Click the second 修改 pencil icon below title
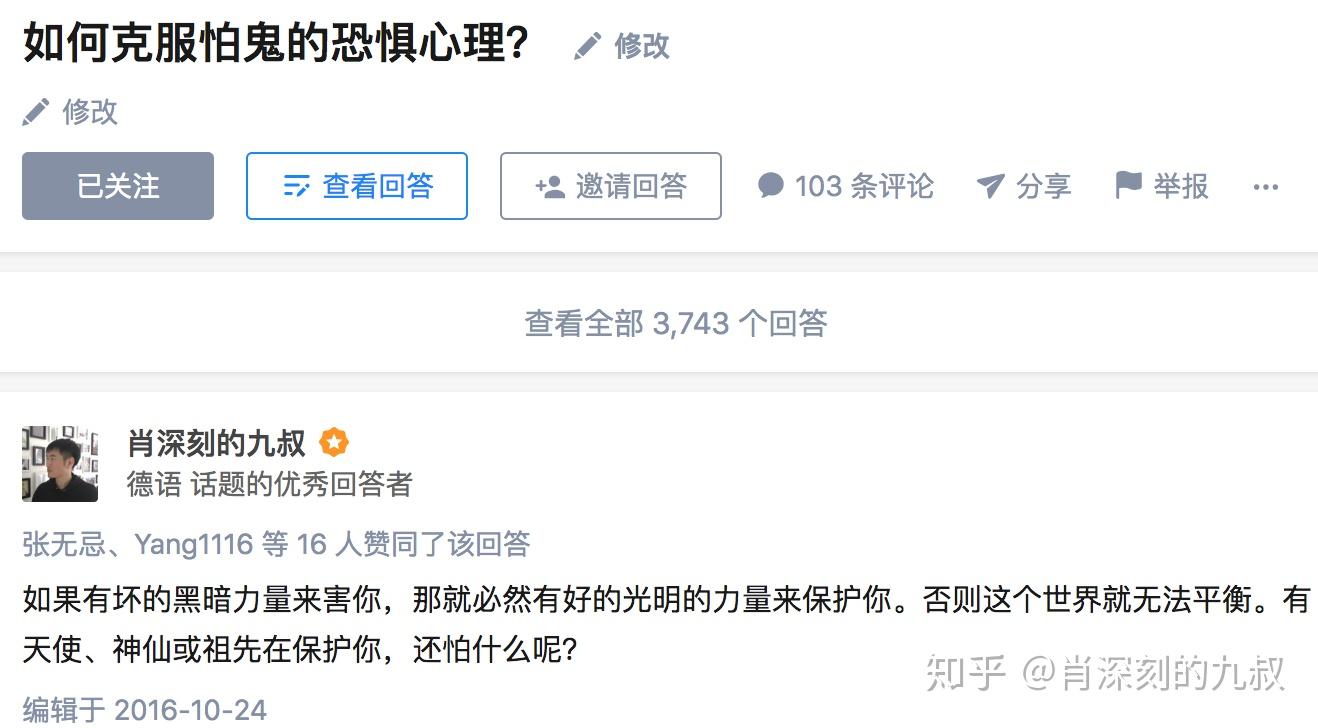1318x728 pixels. click(x=36, y=112)
